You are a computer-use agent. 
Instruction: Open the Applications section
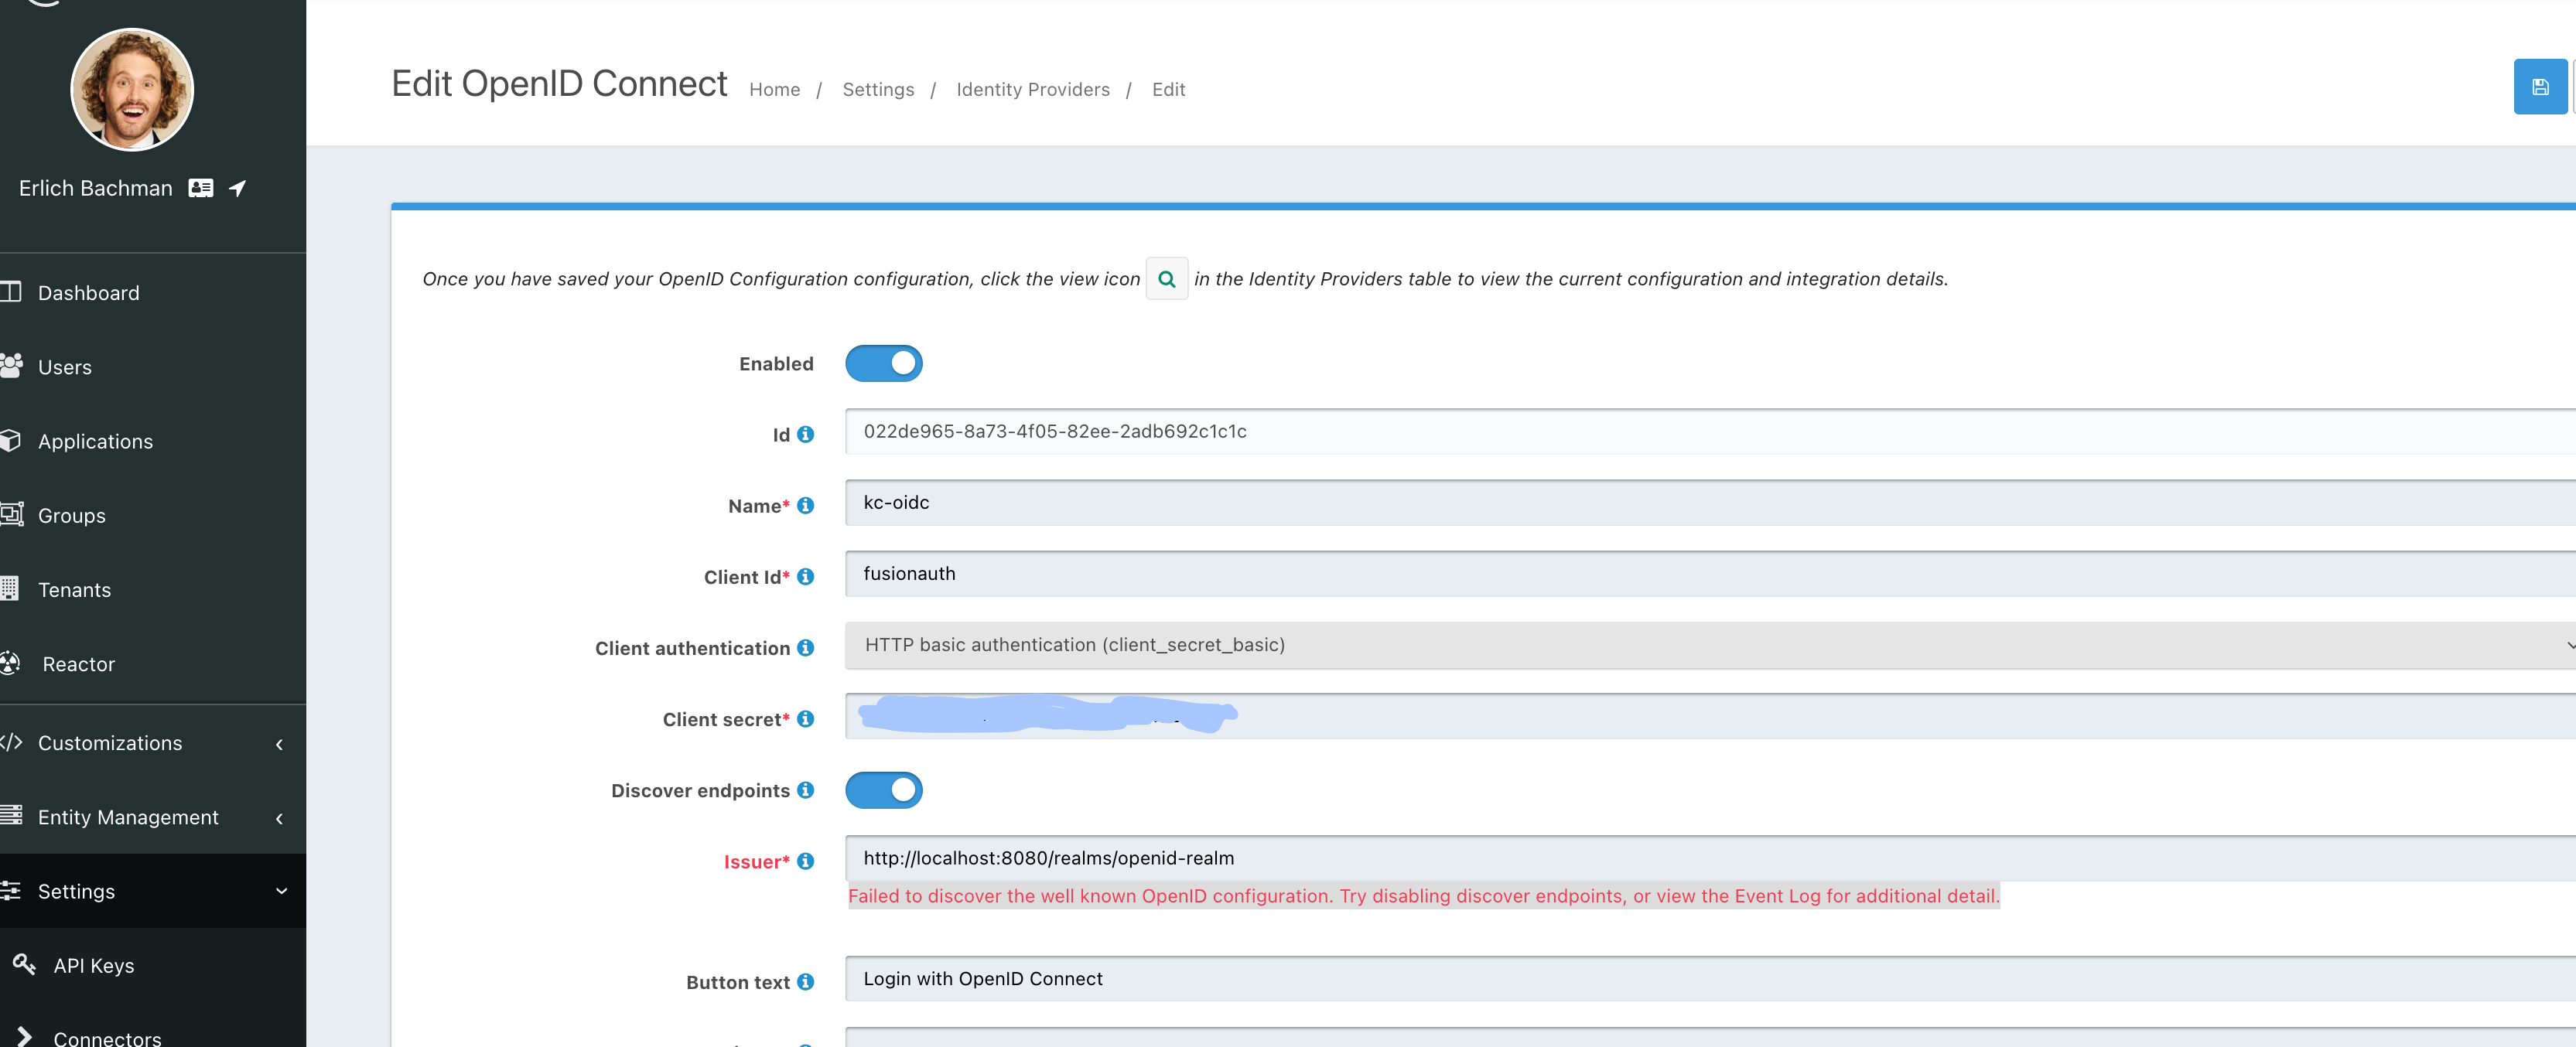pyautogui.click(x=95, y=440)
